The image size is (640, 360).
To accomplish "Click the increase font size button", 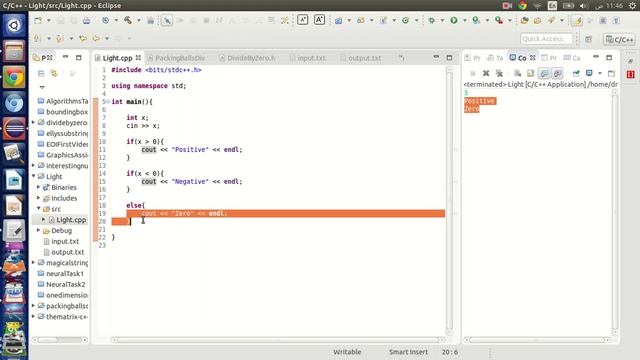I will pos(319,20).
